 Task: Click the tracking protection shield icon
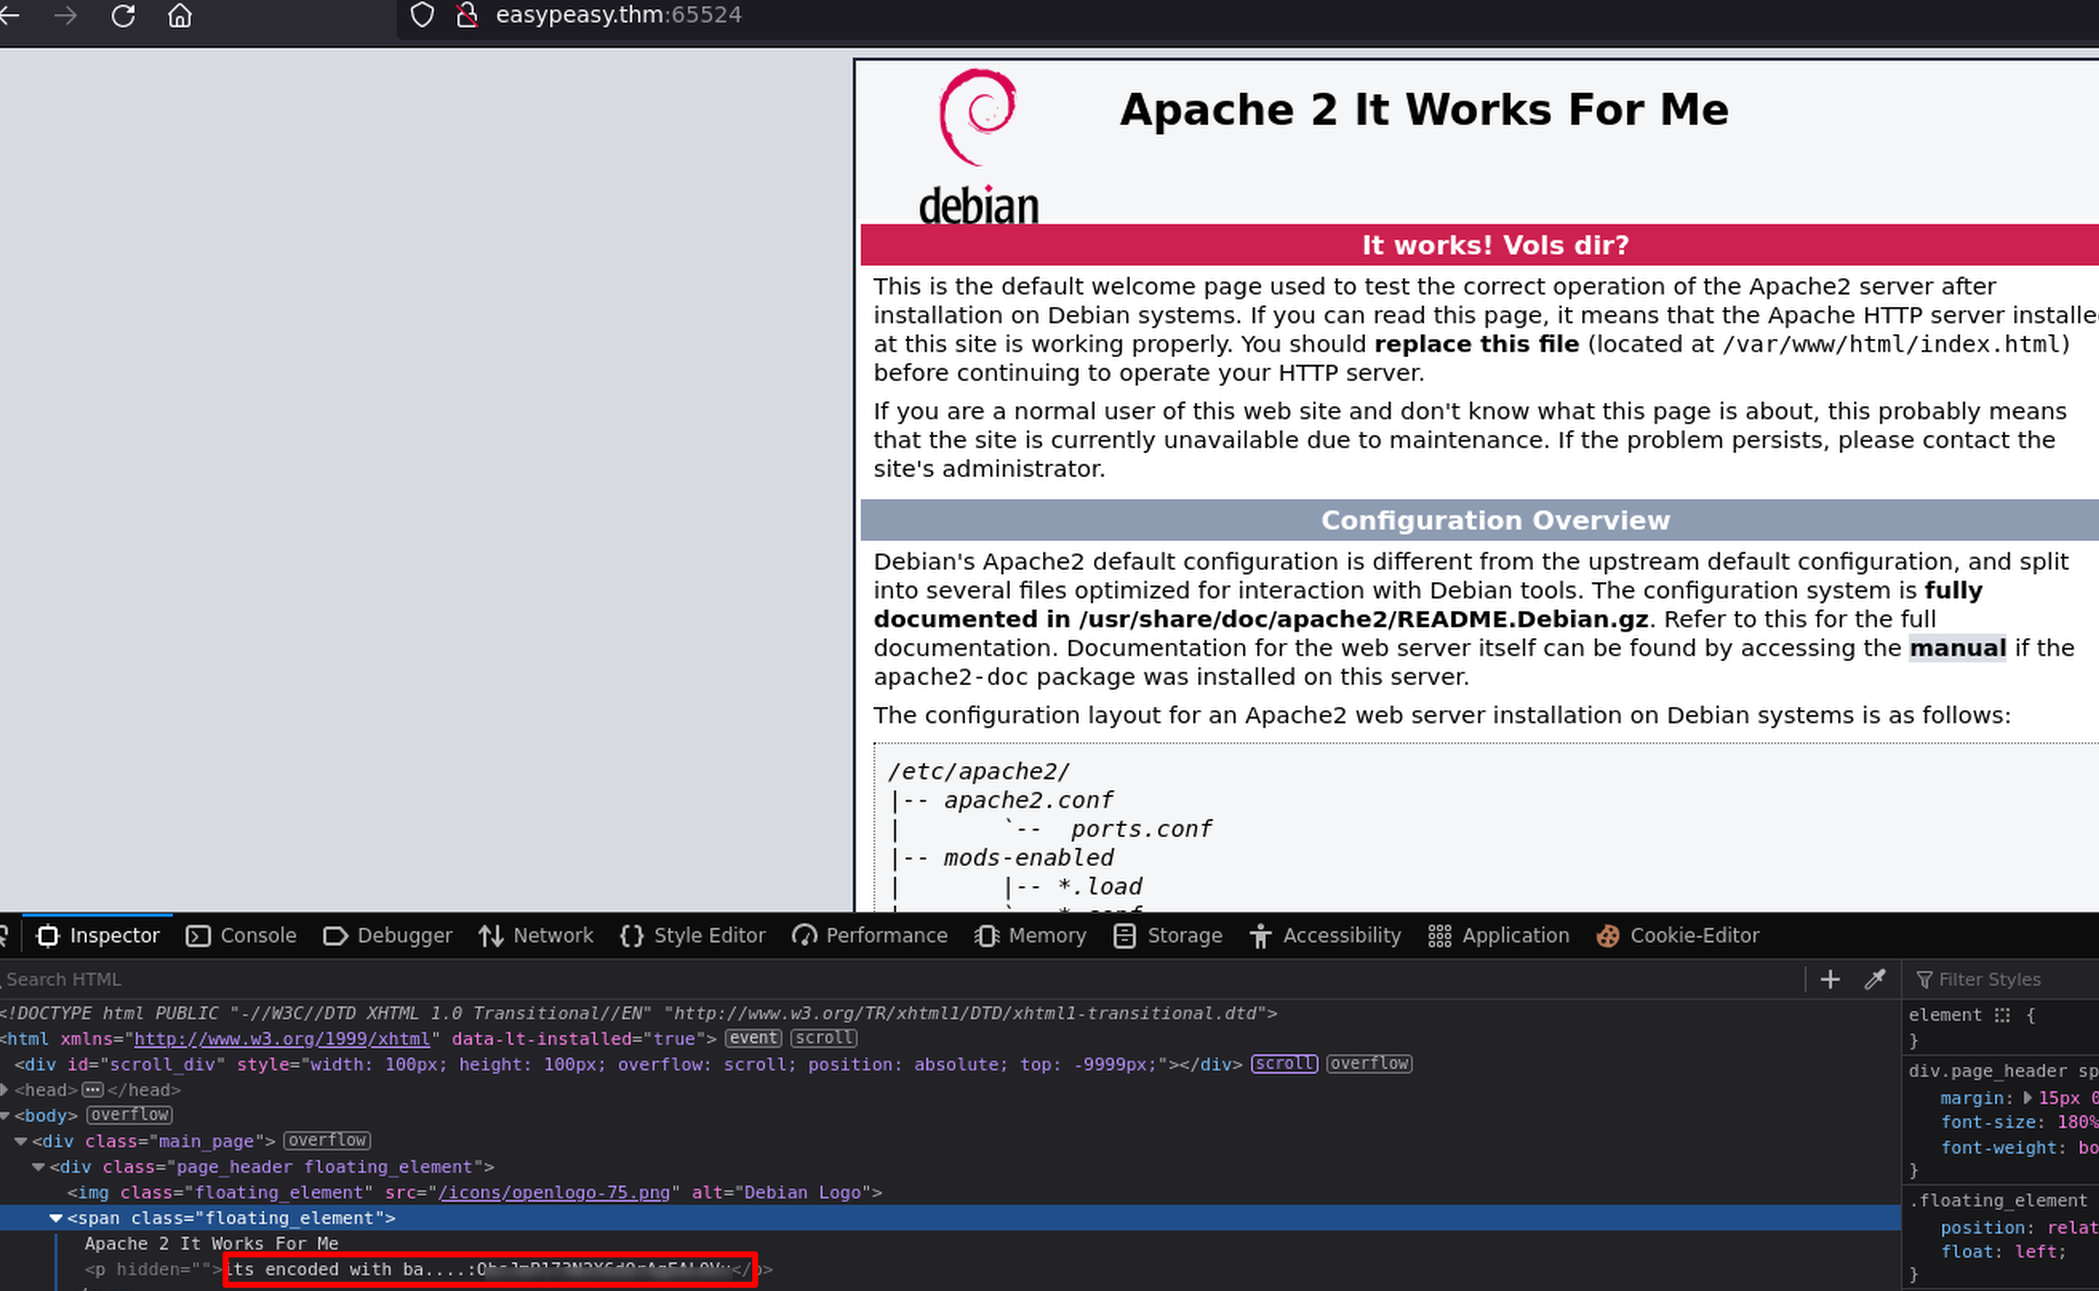pos(422,15)
